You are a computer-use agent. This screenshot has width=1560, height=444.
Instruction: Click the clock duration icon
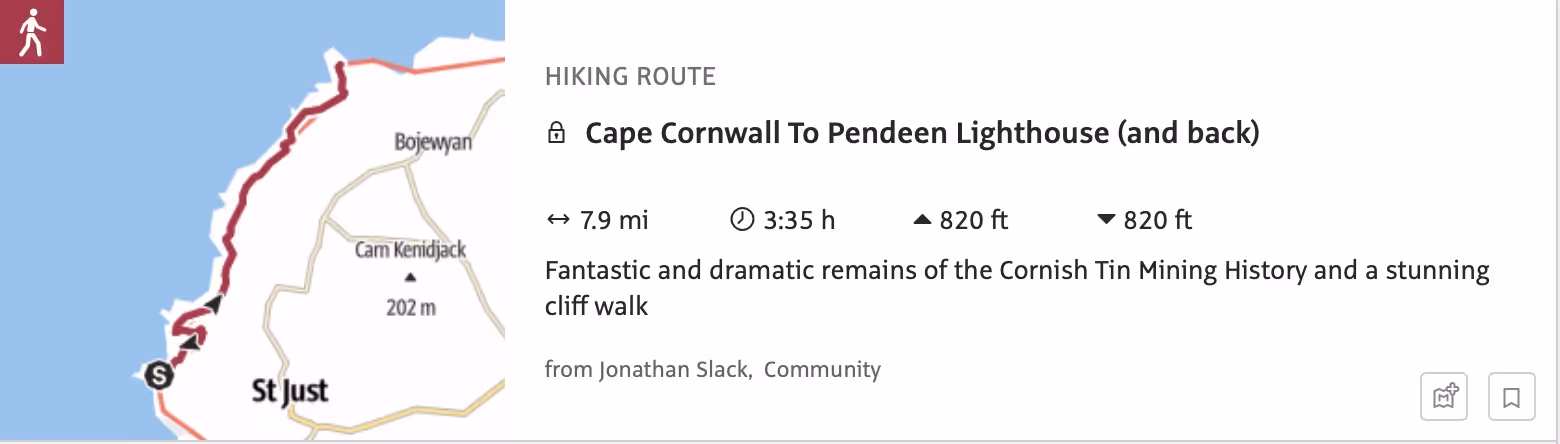coord(742,220)
